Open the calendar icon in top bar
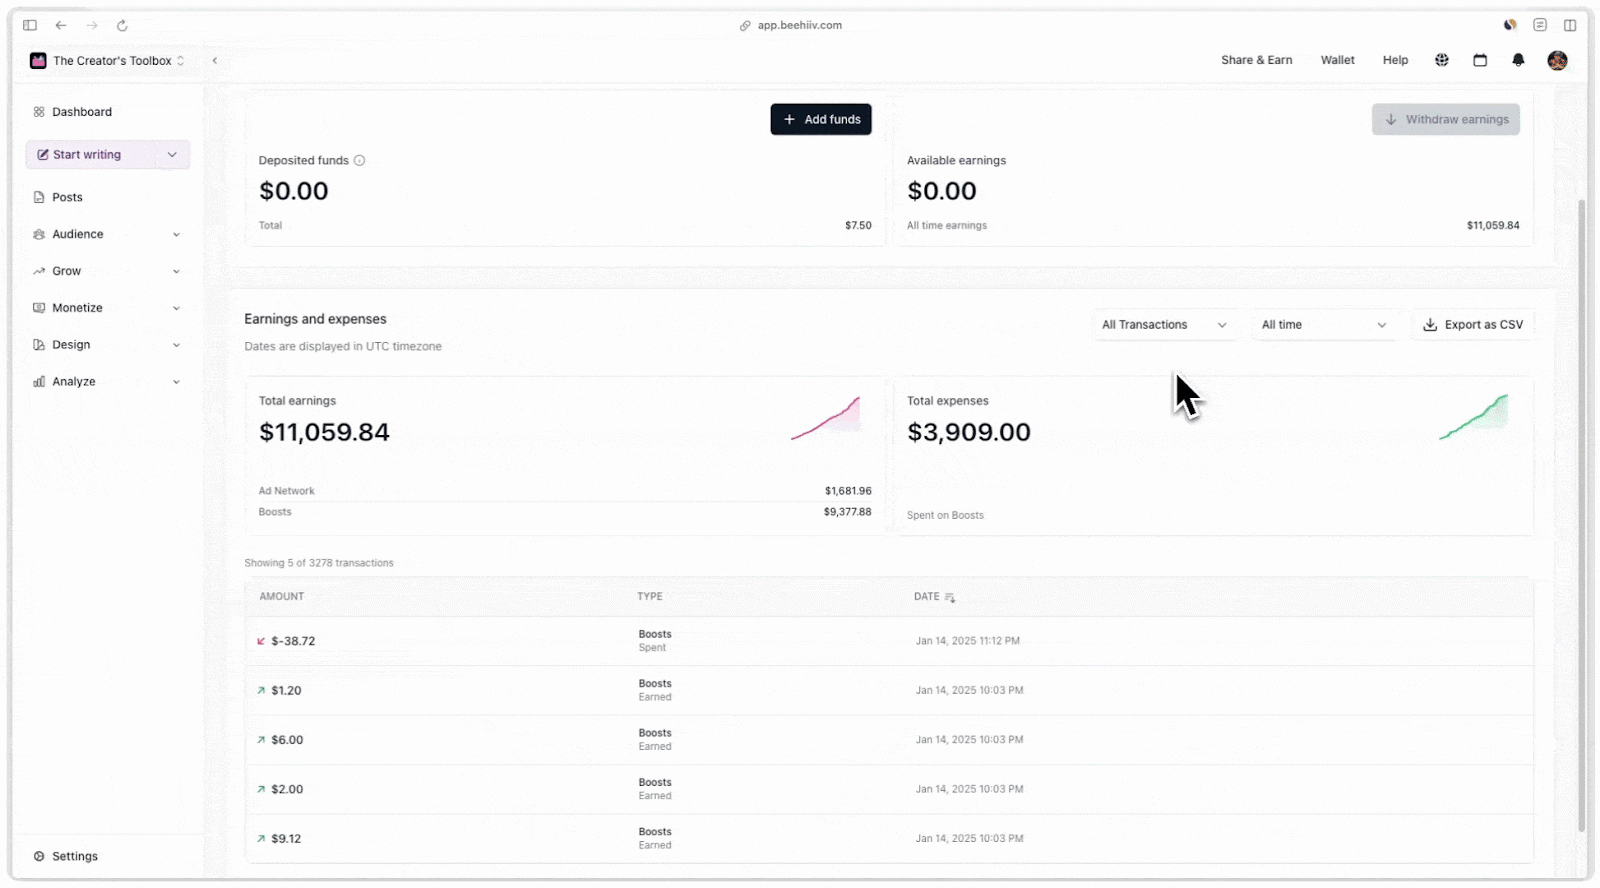This screenshot has height=888, width=1600. pyautogui.click(x=1480, y=60)
